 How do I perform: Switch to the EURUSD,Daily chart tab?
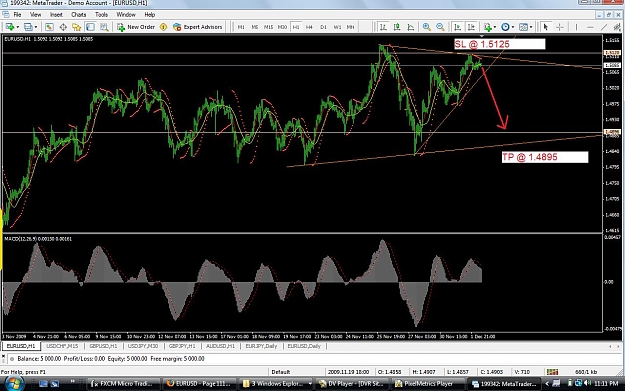(304, 346)
